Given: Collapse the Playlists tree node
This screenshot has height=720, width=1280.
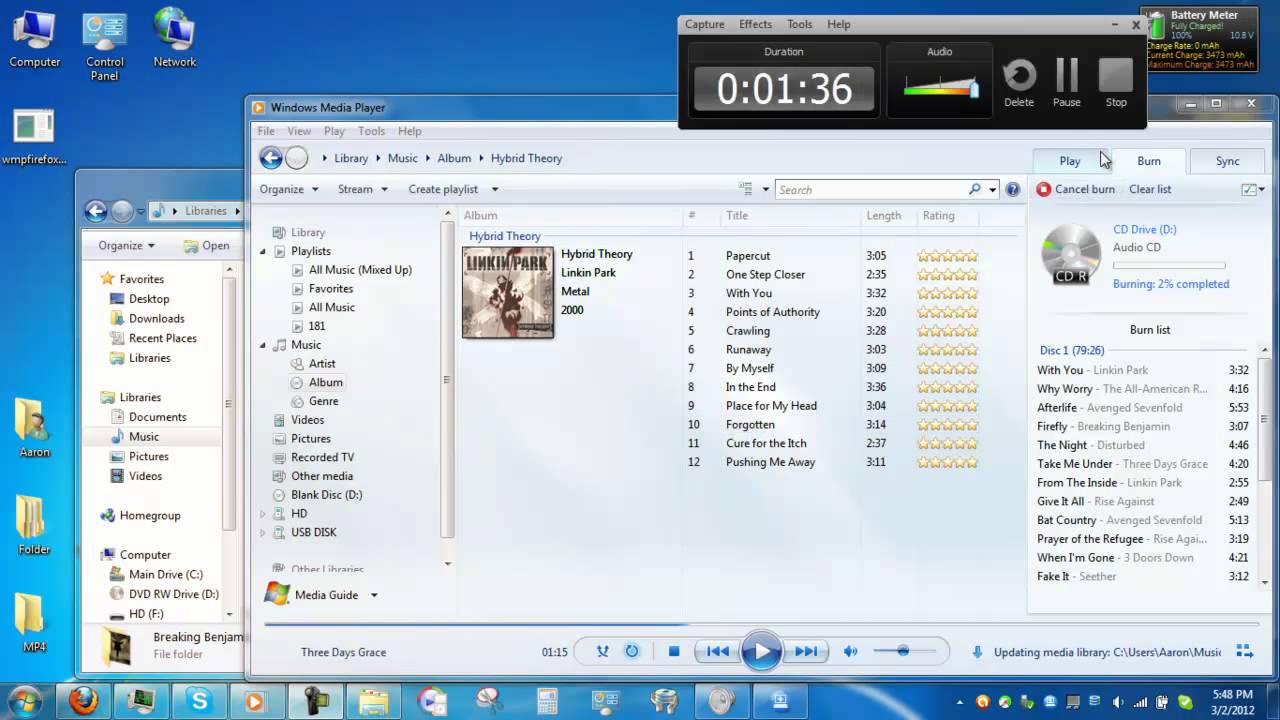Looking at the screenshot, I should pos(263,251).
